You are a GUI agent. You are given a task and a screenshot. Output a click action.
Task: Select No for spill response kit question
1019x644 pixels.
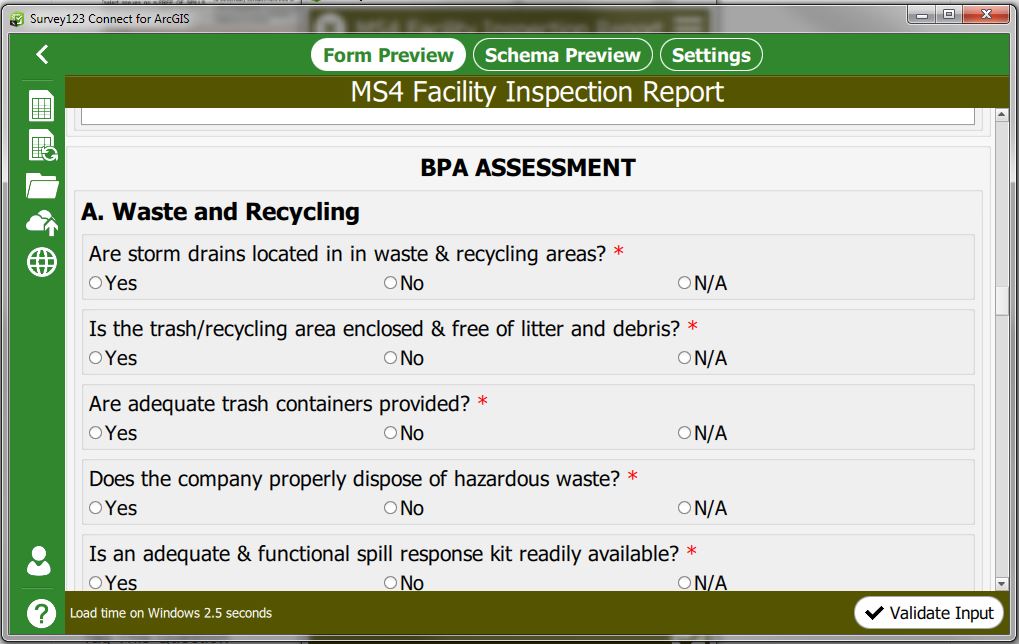coord(390,582)
